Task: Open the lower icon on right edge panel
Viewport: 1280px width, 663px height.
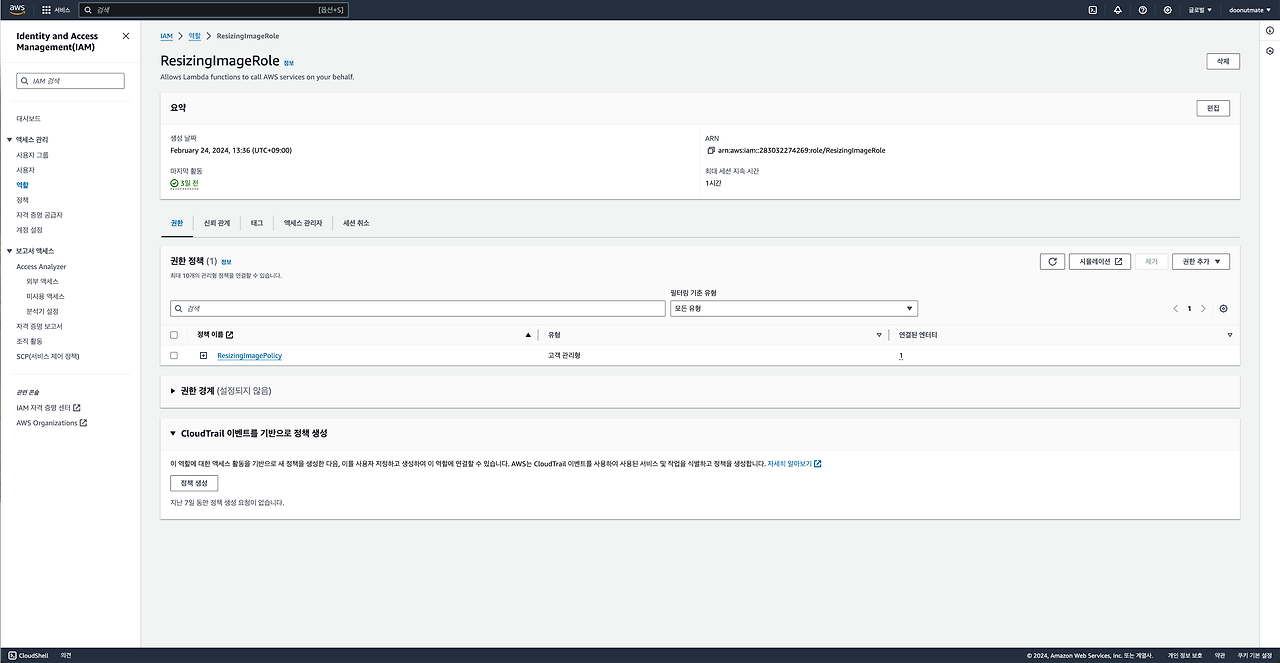Action: (x=1270, y=51)
